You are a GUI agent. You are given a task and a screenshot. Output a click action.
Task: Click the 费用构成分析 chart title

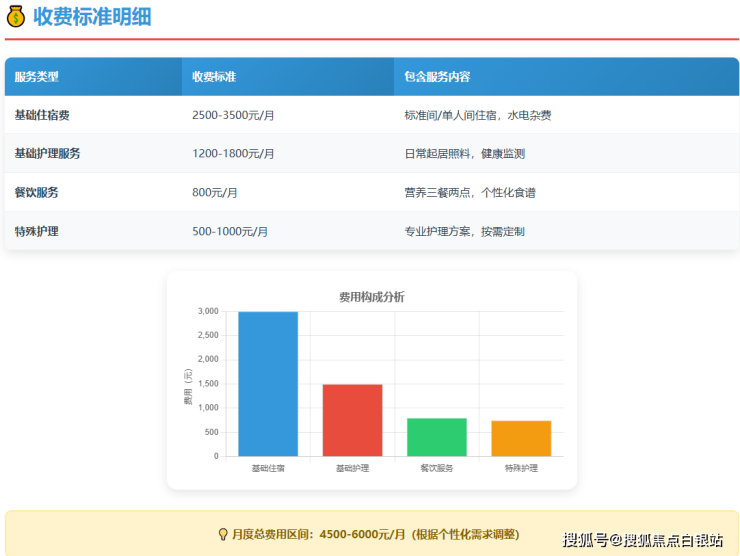click(372, 297)
